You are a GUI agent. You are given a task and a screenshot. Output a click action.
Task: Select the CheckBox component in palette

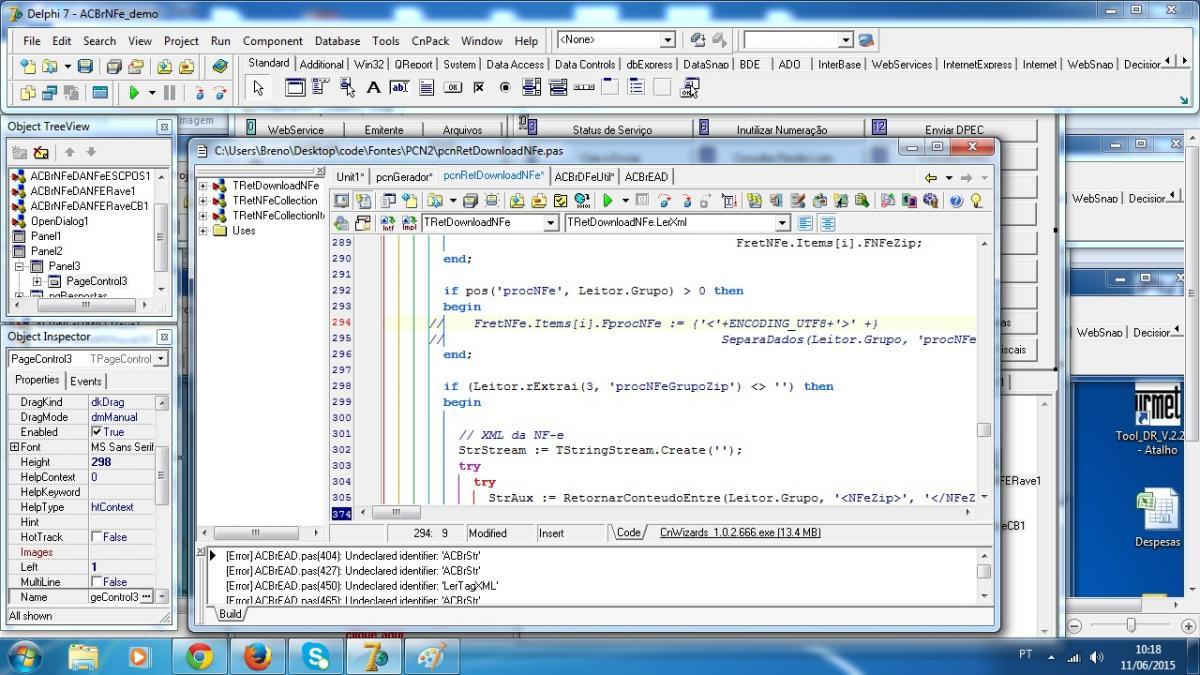click(x=478, y=88)
